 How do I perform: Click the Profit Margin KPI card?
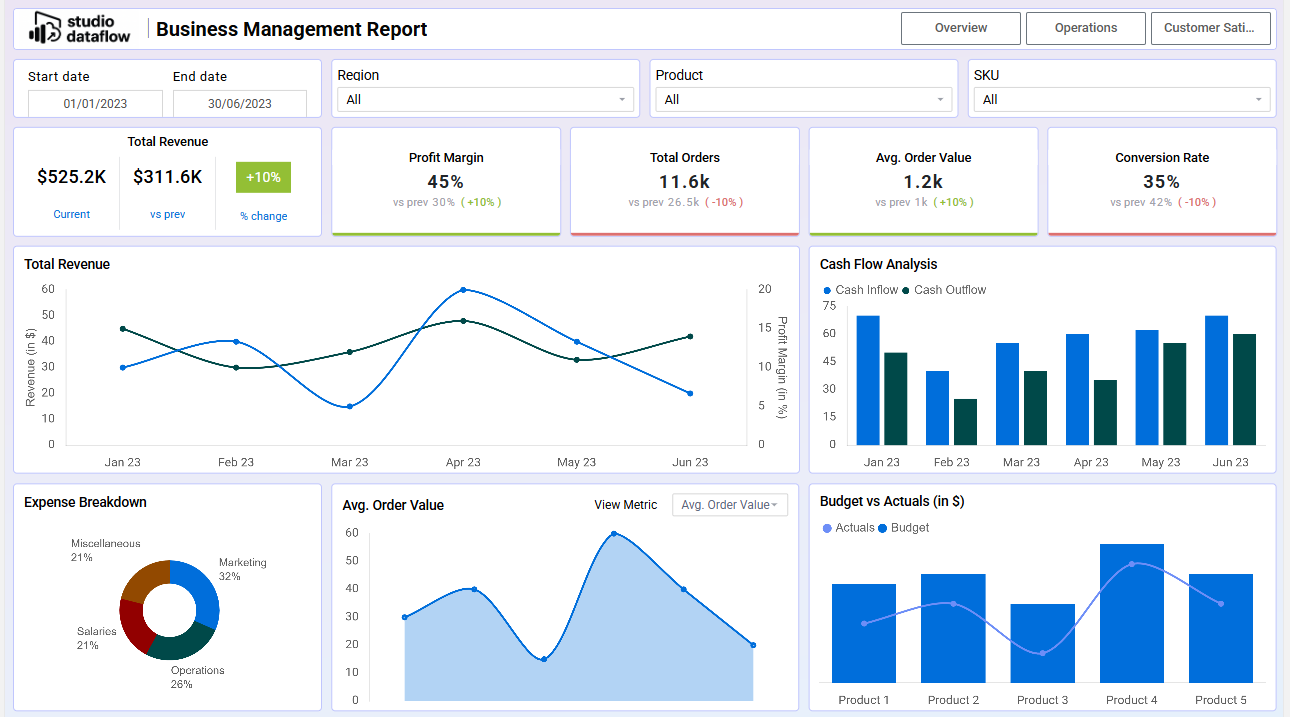pyautogui.click(x=446, y=181)
